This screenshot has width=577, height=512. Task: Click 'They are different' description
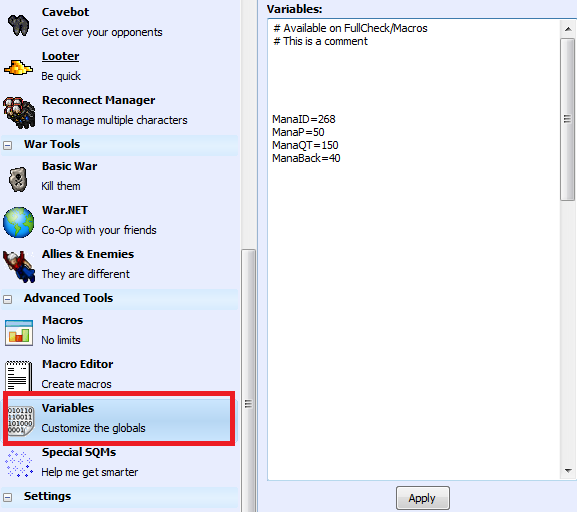click(x=85, y=274)
